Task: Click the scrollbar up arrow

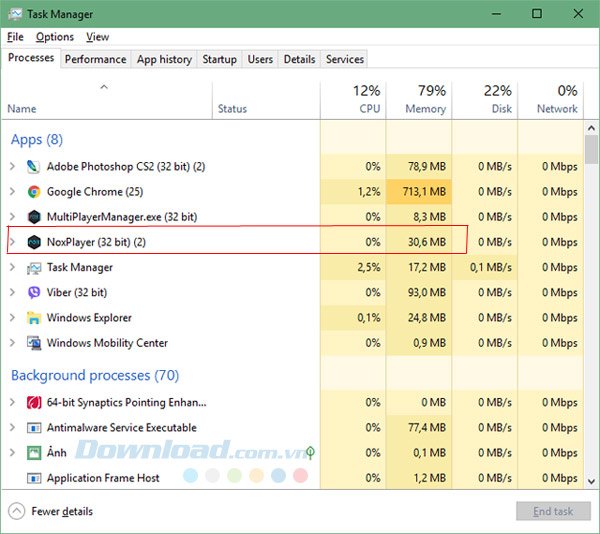Action: point(591,128)
